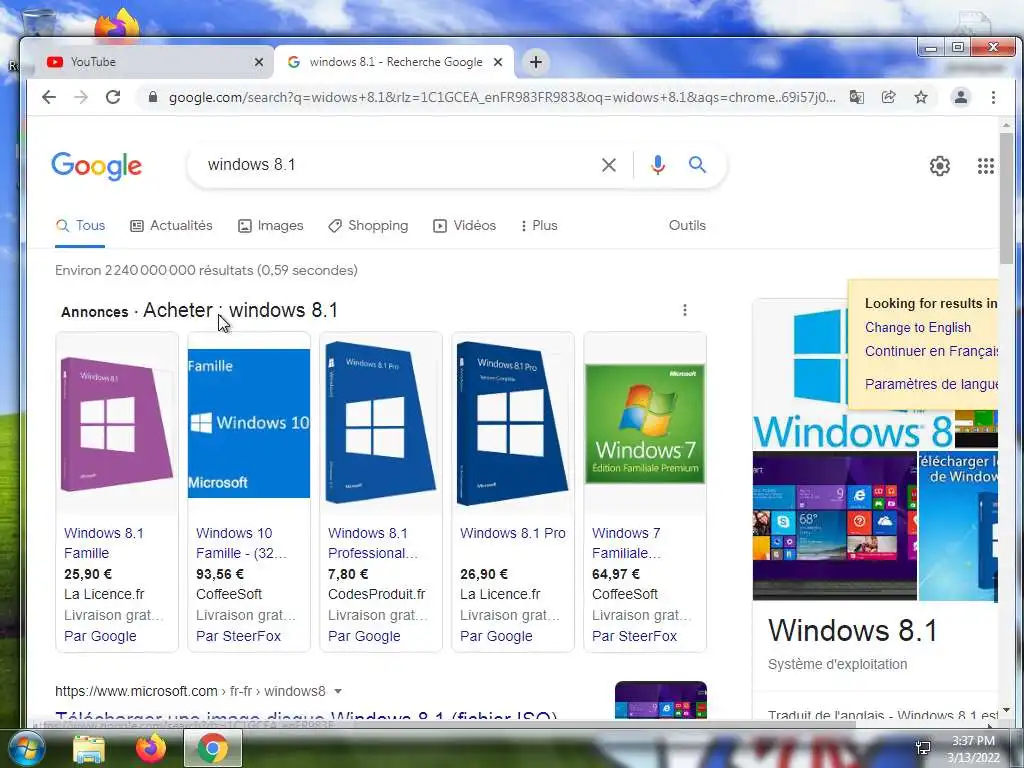This screenshot has width=1024, height=768.
Task: Click the 7,80 € price text
Action: 348,574
